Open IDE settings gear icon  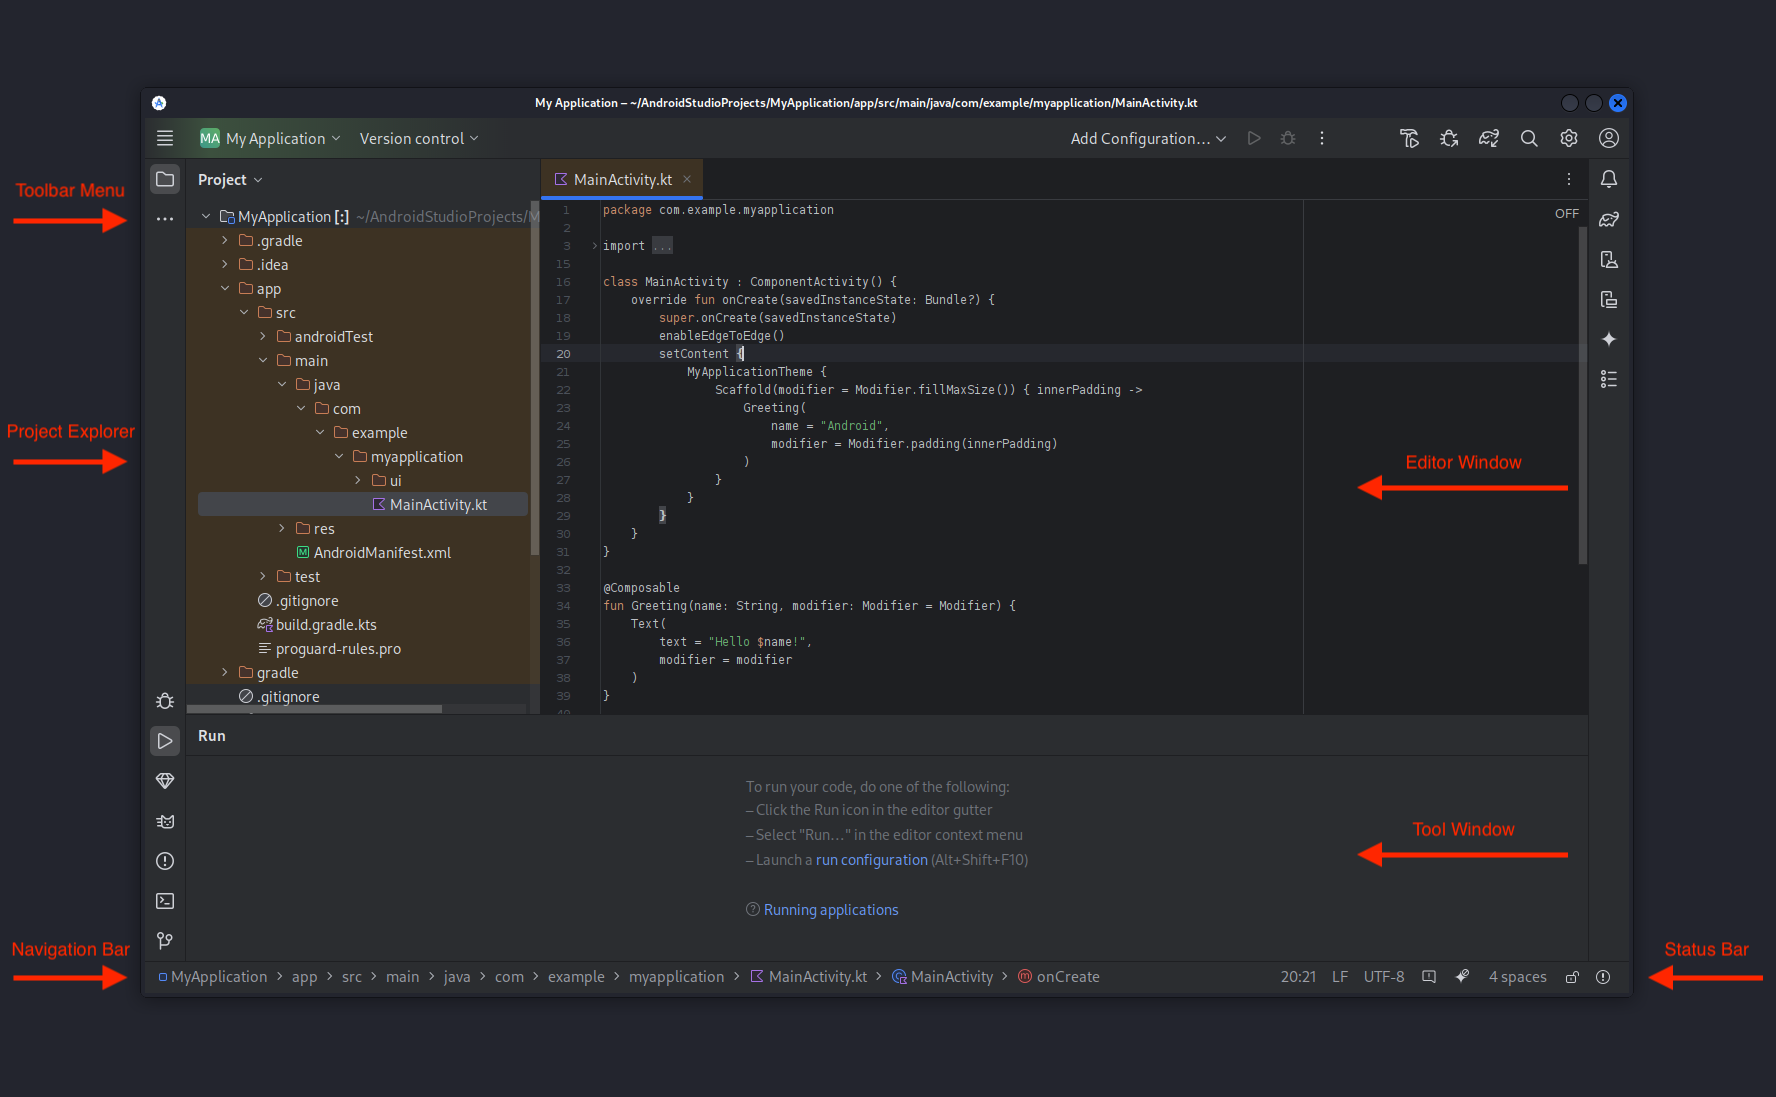pyautogui.click(x=1569, y=138)
